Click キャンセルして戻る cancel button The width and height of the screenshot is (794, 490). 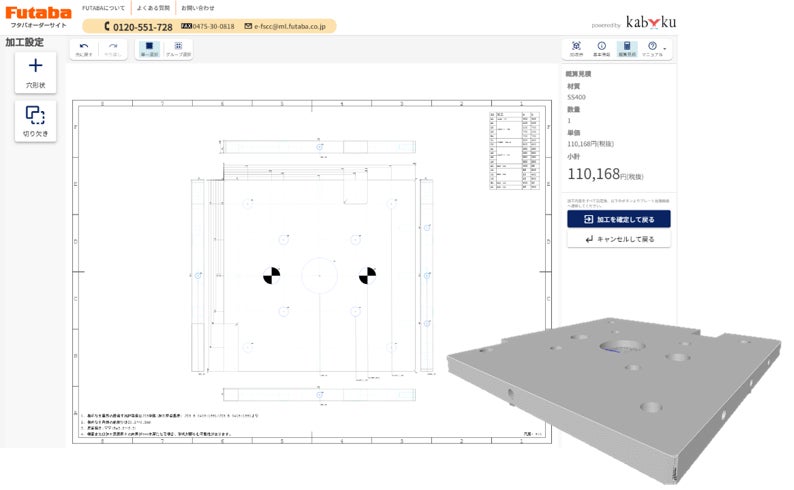[618, 240]
